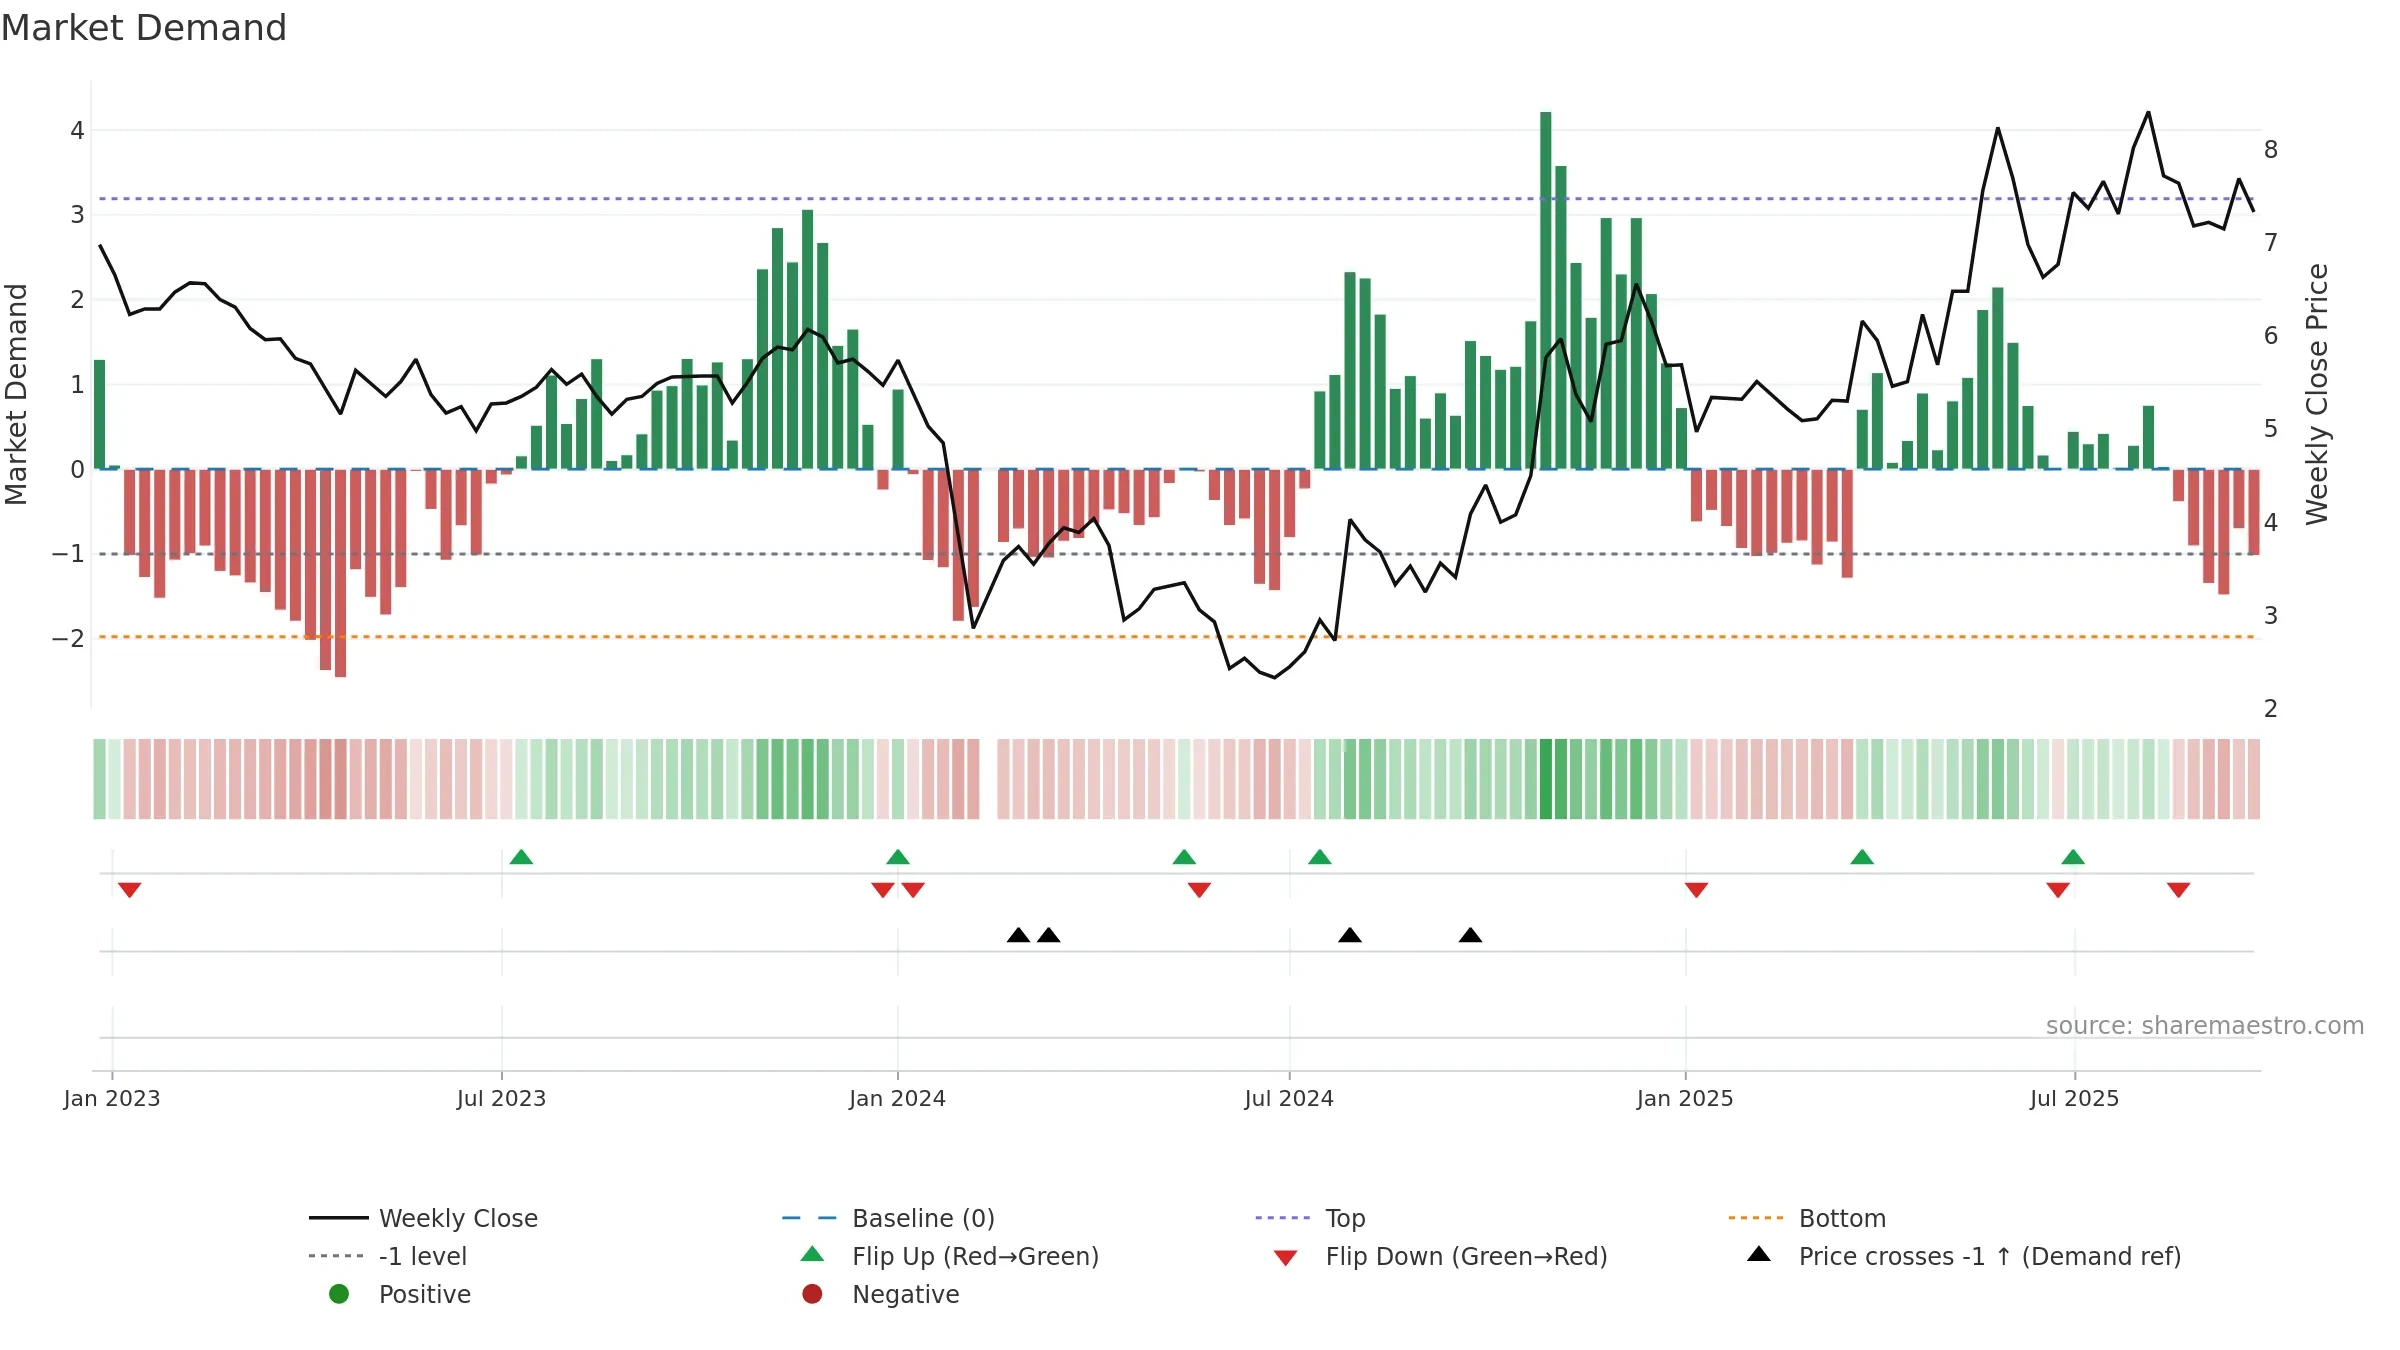Select the red Flip Down triangle just after Jan 2024
Screen dimensions: 2400x1350
(913, 890)
